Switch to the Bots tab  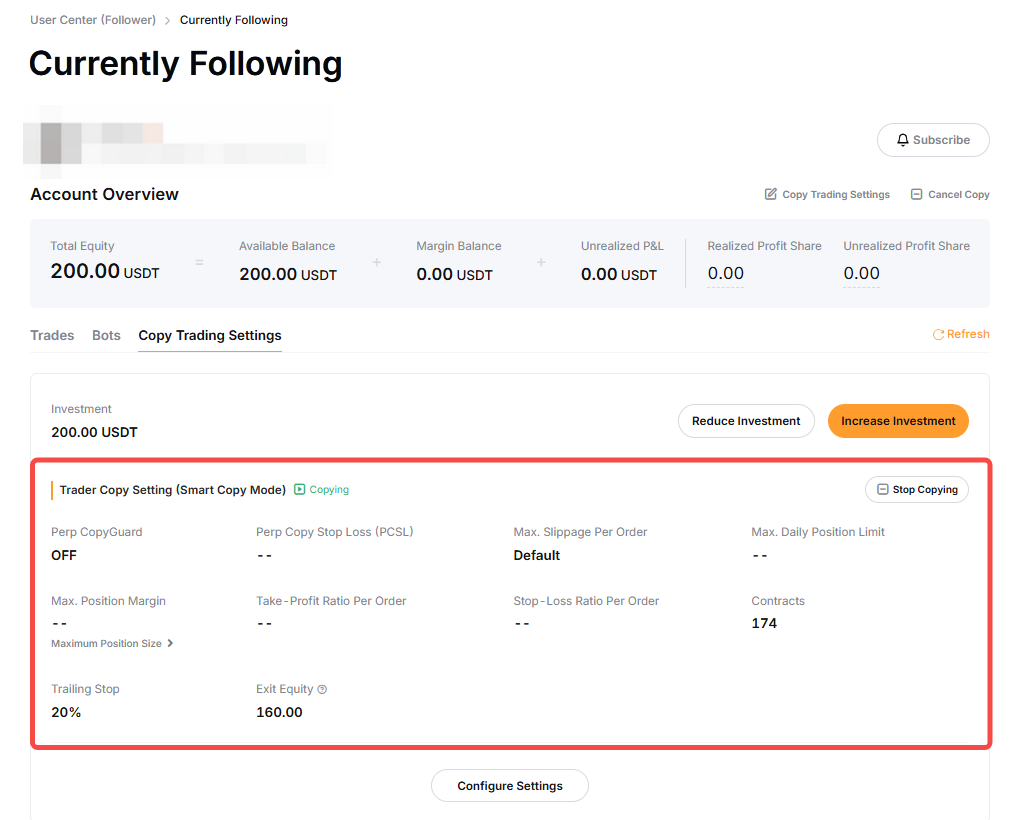[x=106, y=336]
